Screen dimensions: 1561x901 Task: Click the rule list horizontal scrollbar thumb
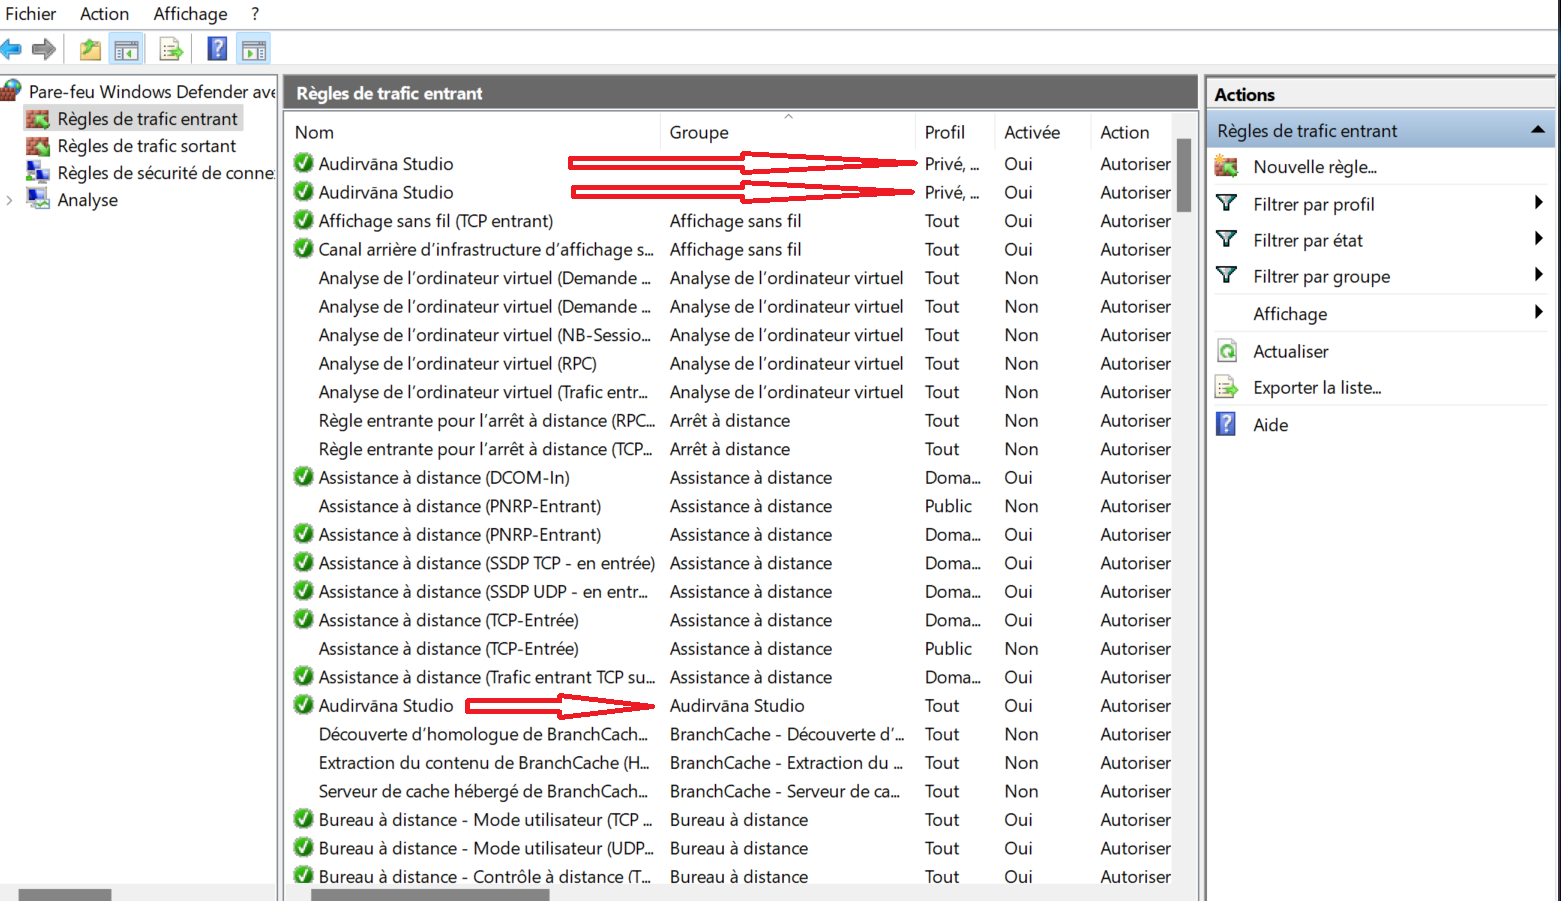click(430, 895)
